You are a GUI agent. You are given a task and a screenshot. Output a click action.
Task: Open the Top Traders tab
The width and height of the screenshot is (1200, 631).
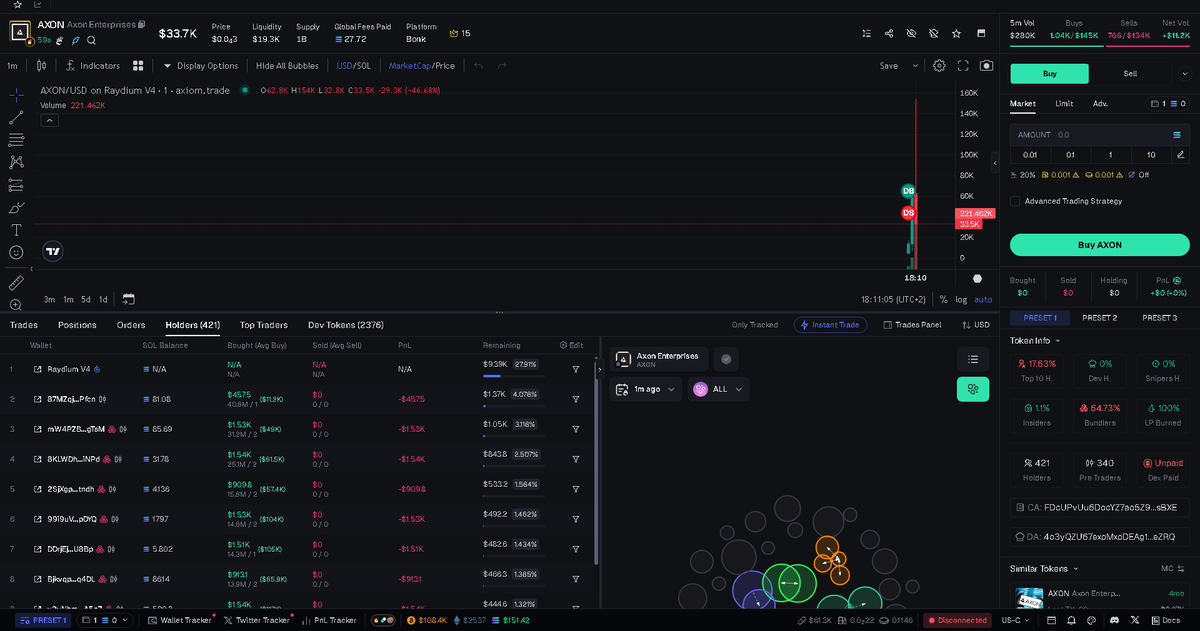(x=264, y=325)
